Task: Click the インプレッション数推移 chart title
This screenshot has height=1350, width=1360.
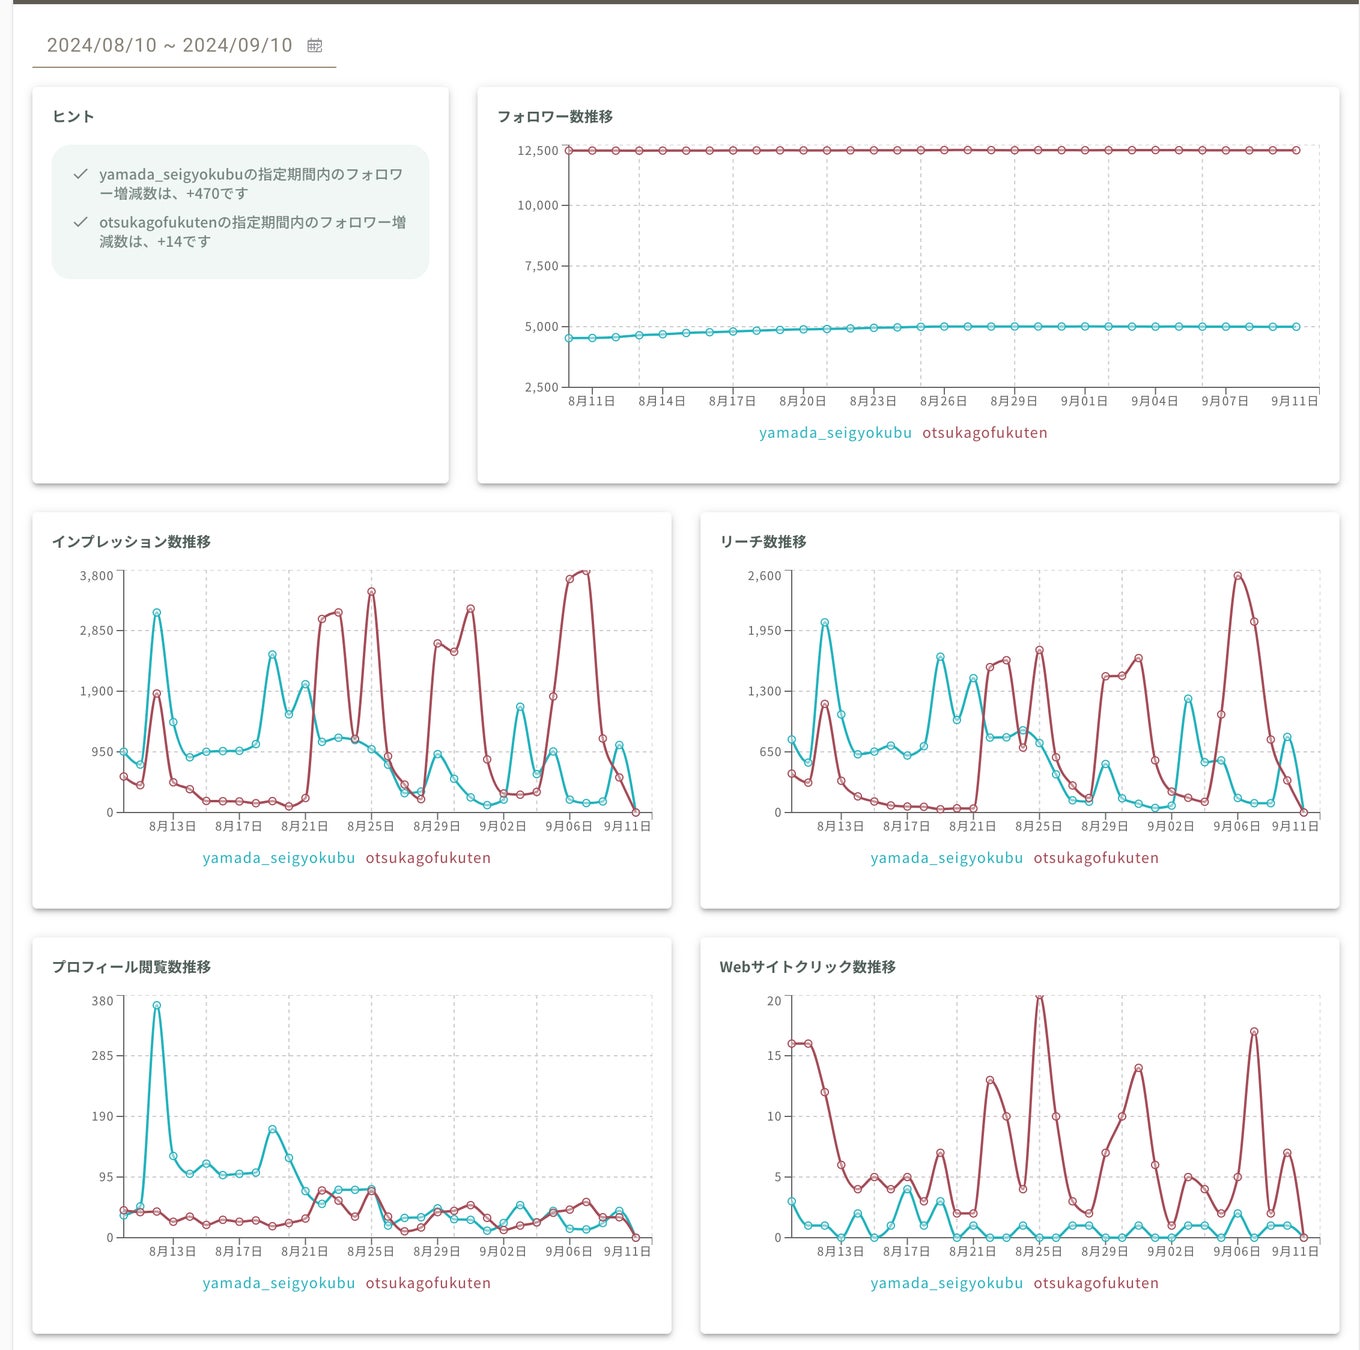Action: tap(131, 542)
